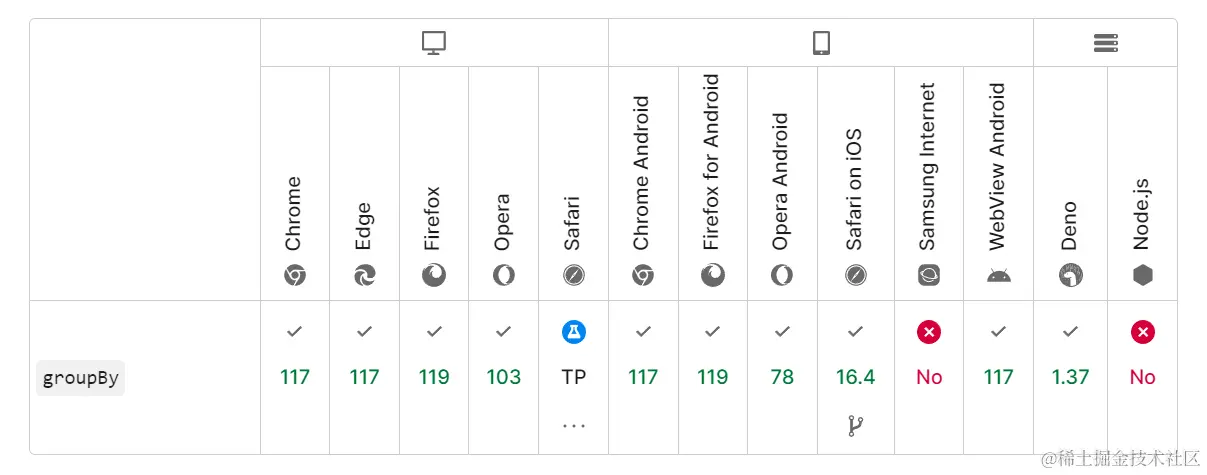1207x475 pixels.
Task: Click the Samsung Internet logo icon
Action: pos(929,275)
